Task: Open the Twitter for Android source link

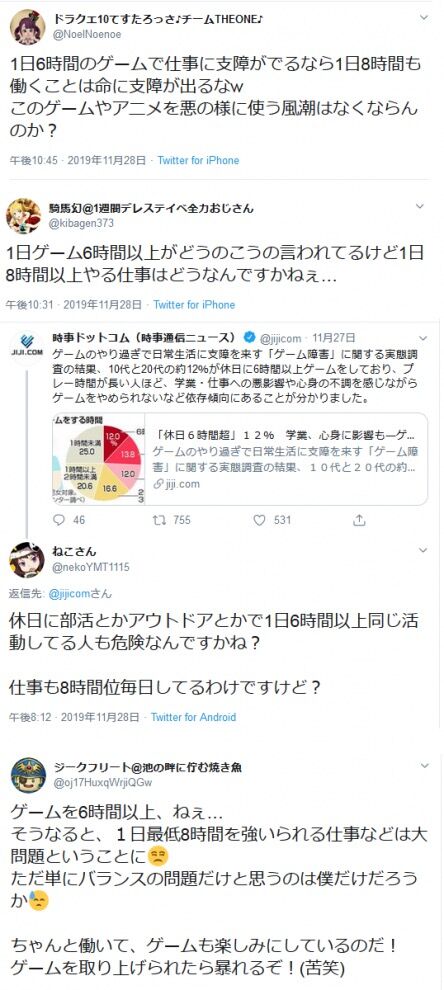Action: coord(193,717)
